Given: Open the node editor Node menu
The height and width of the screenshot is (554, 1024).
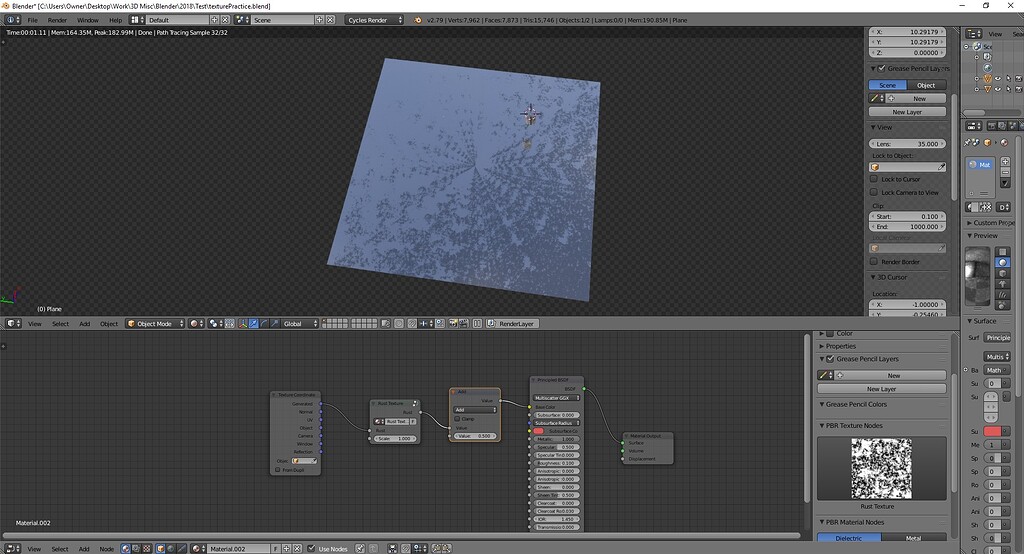Looking at the screenshot, I should 106,549.
